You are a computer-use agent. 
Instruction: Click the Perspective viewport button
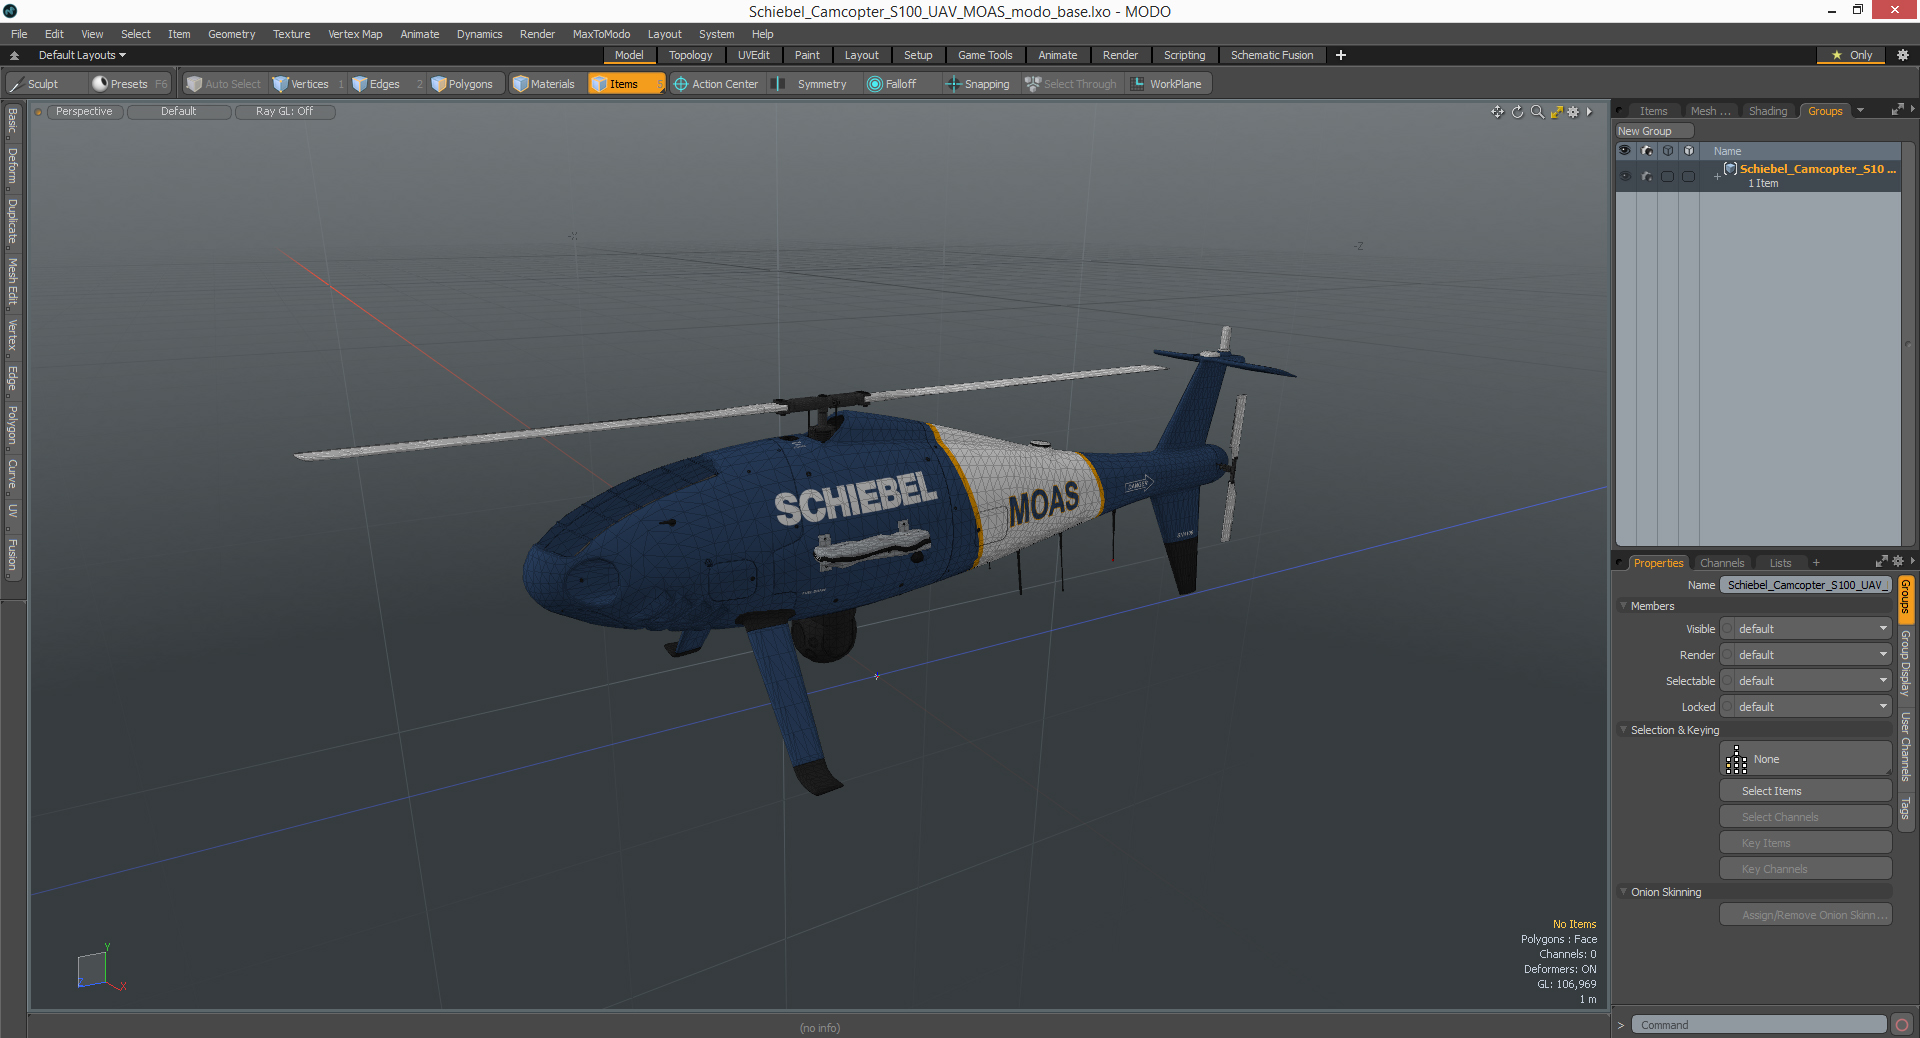pos(84,112)
